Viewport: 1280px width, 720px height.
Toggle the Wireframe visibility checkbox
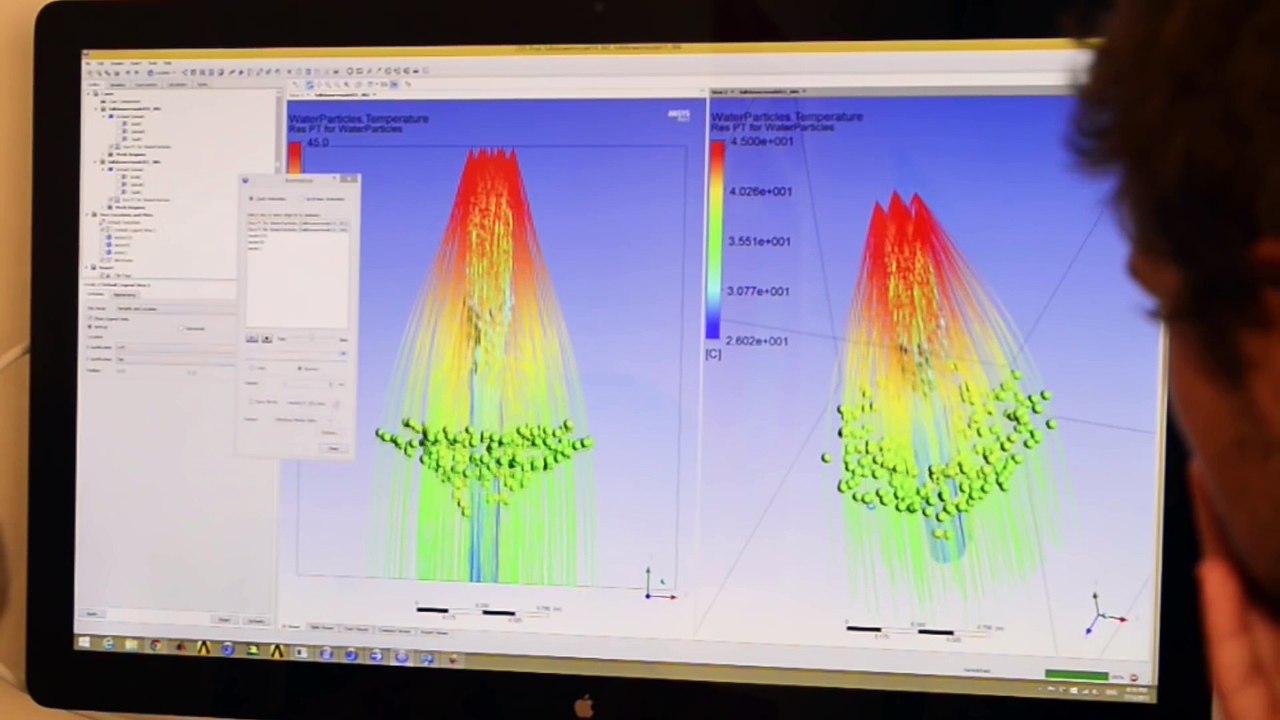pos(103,260)
